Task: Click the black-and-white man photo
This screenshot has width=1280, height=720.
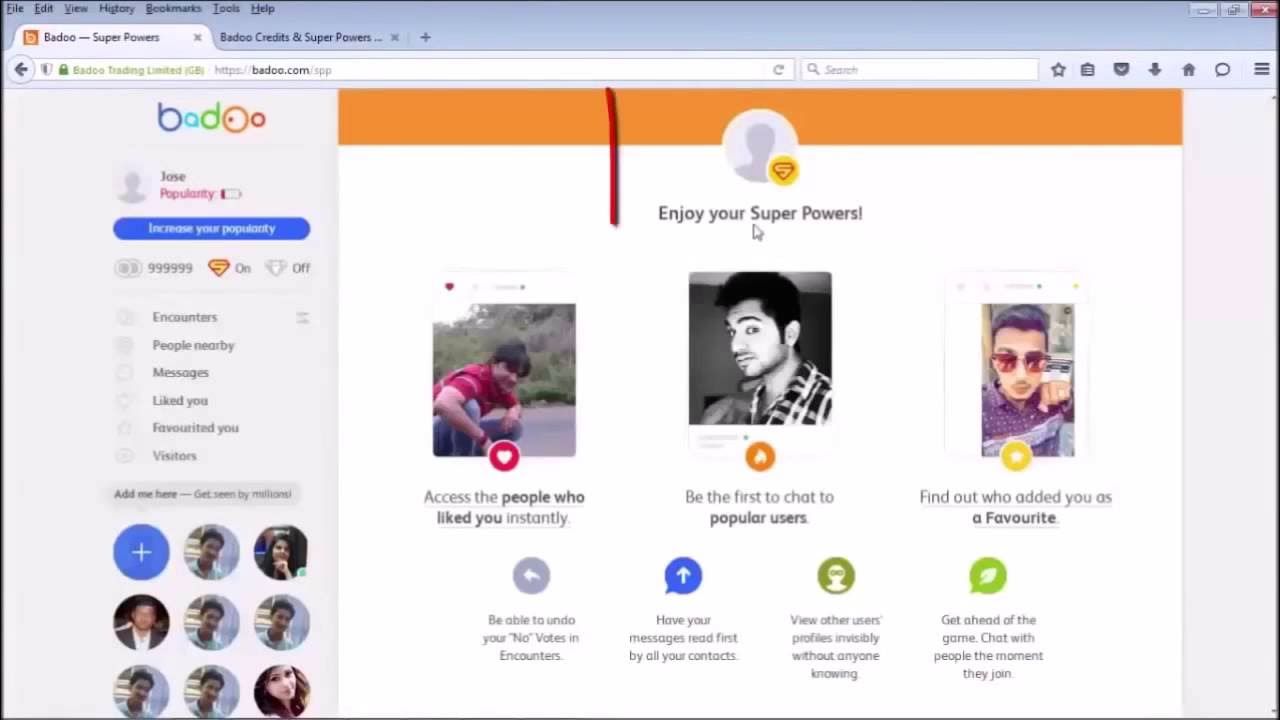Action: pos(760,348)
